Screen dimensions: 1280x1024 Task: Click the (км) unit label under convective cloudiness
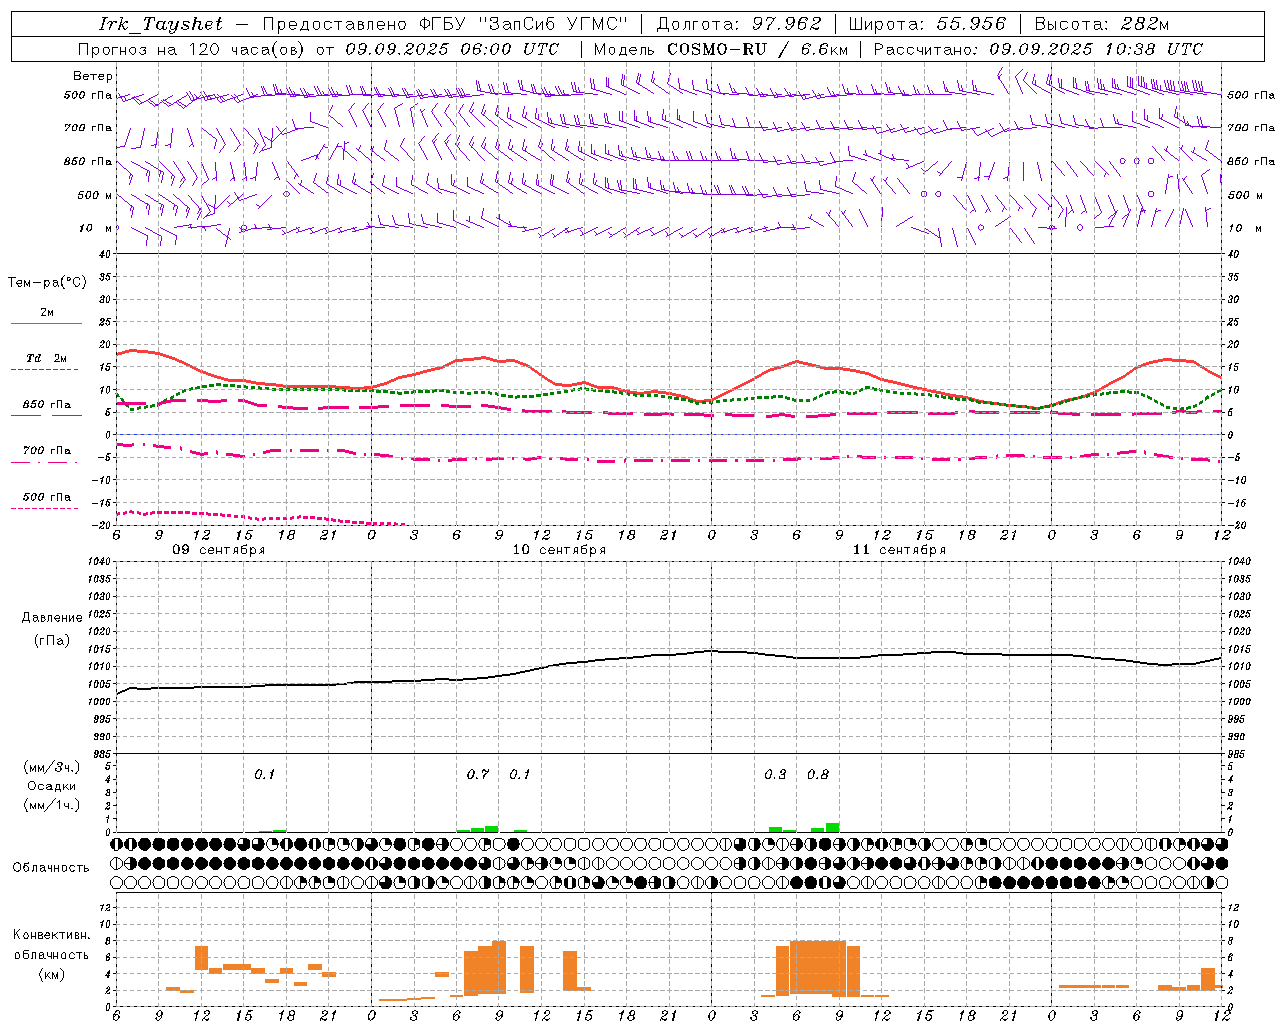[x=51, y=974]
